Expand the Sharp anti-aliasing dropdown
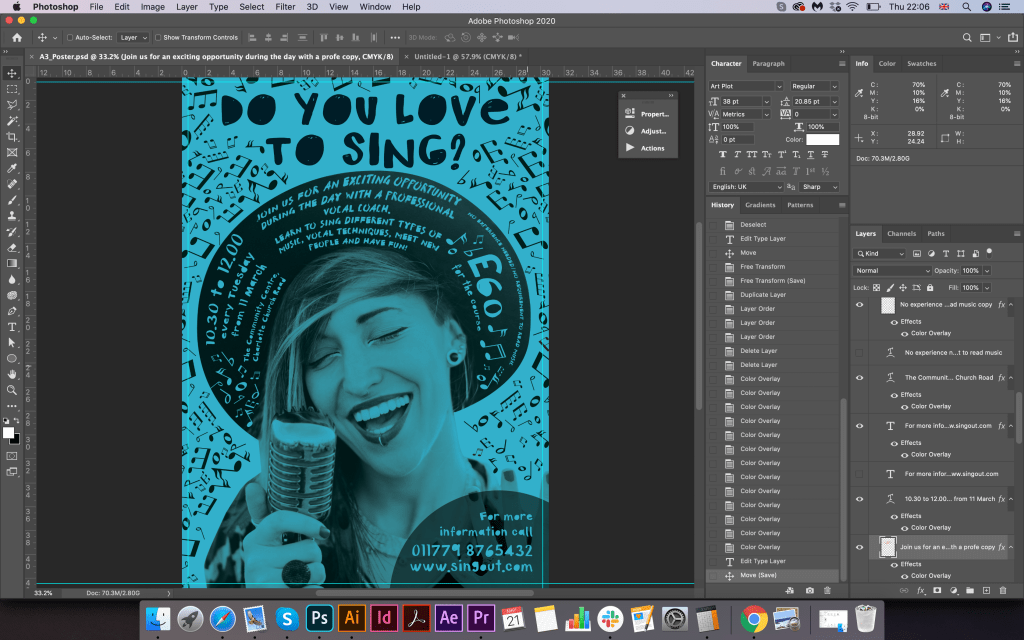Viewport: 1024px width, 640px height. [818, 187]
